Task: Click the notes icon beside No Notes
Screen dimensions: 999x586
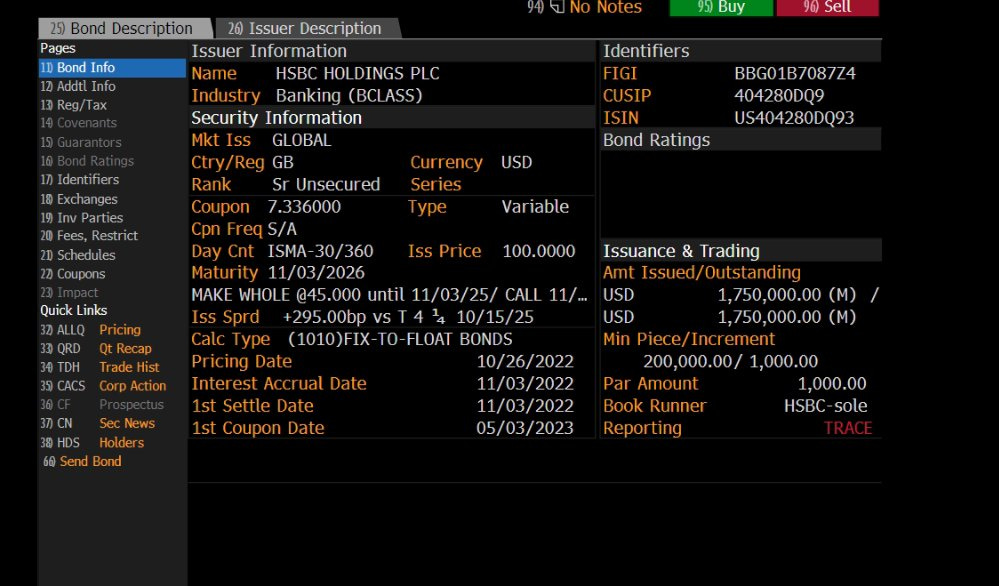Action: click(557, 7)
